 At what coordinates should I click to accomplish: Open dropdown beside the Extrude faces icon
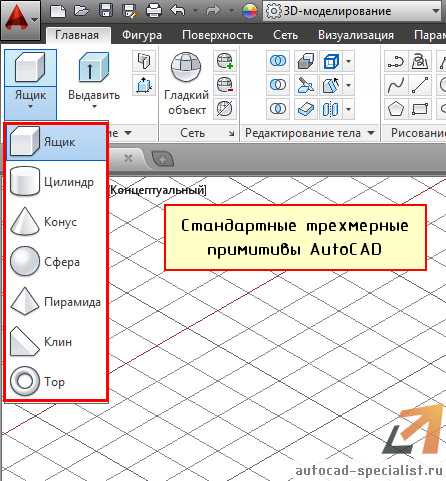348,85
